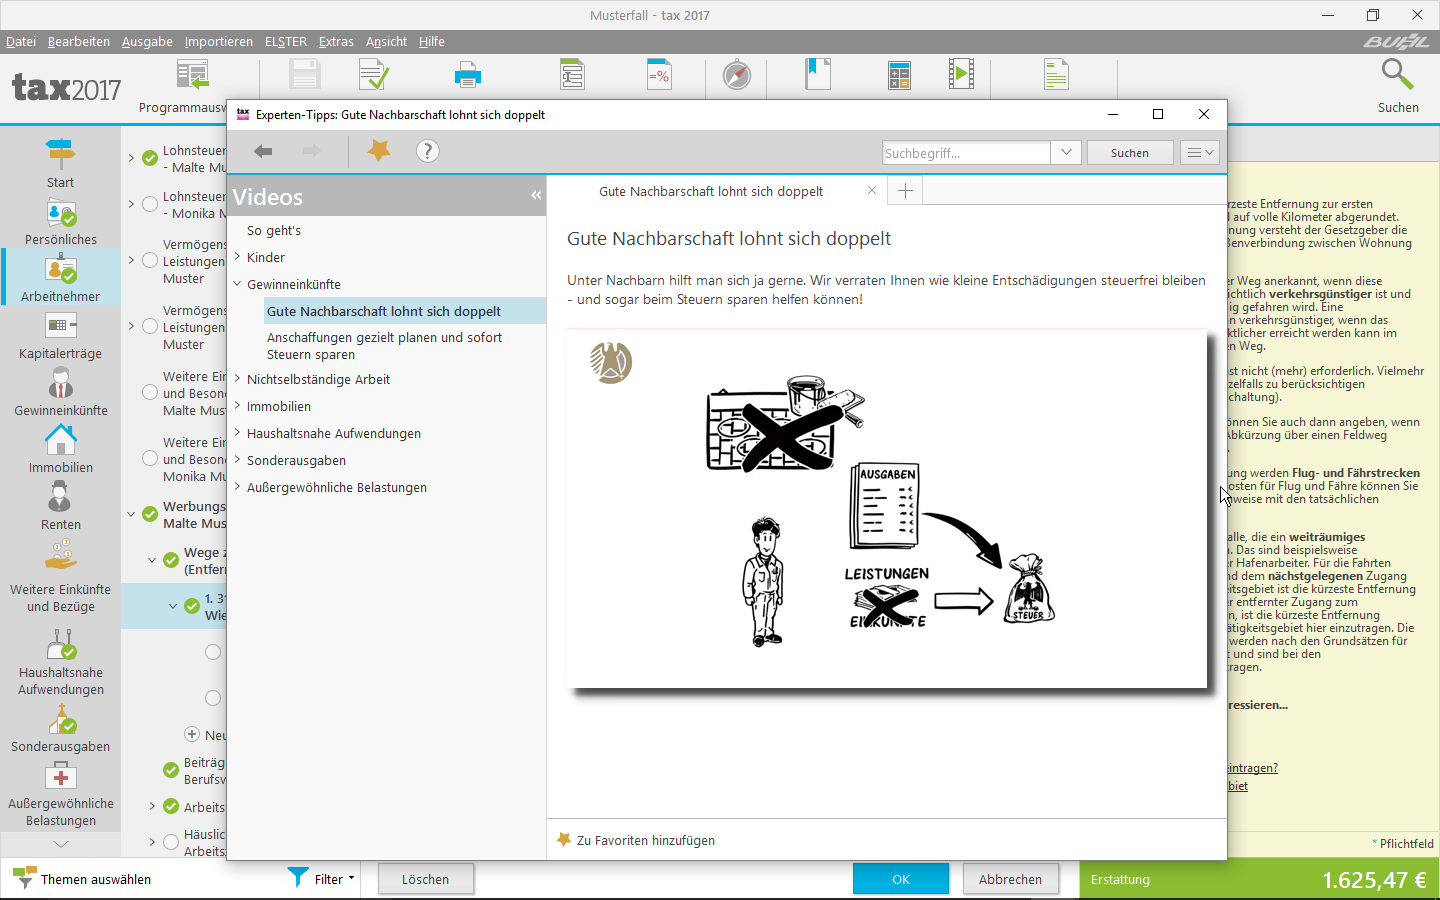Open the Suchbegriff dropdown arrow
This screenshot has width=1440, height=900.
tap(1066, 152)
